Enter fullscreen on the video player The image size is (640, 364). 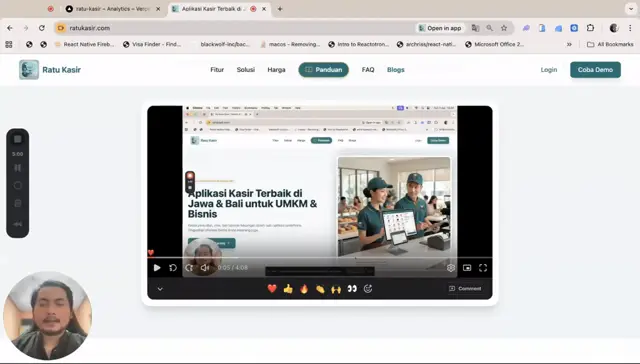click(483, 268)
